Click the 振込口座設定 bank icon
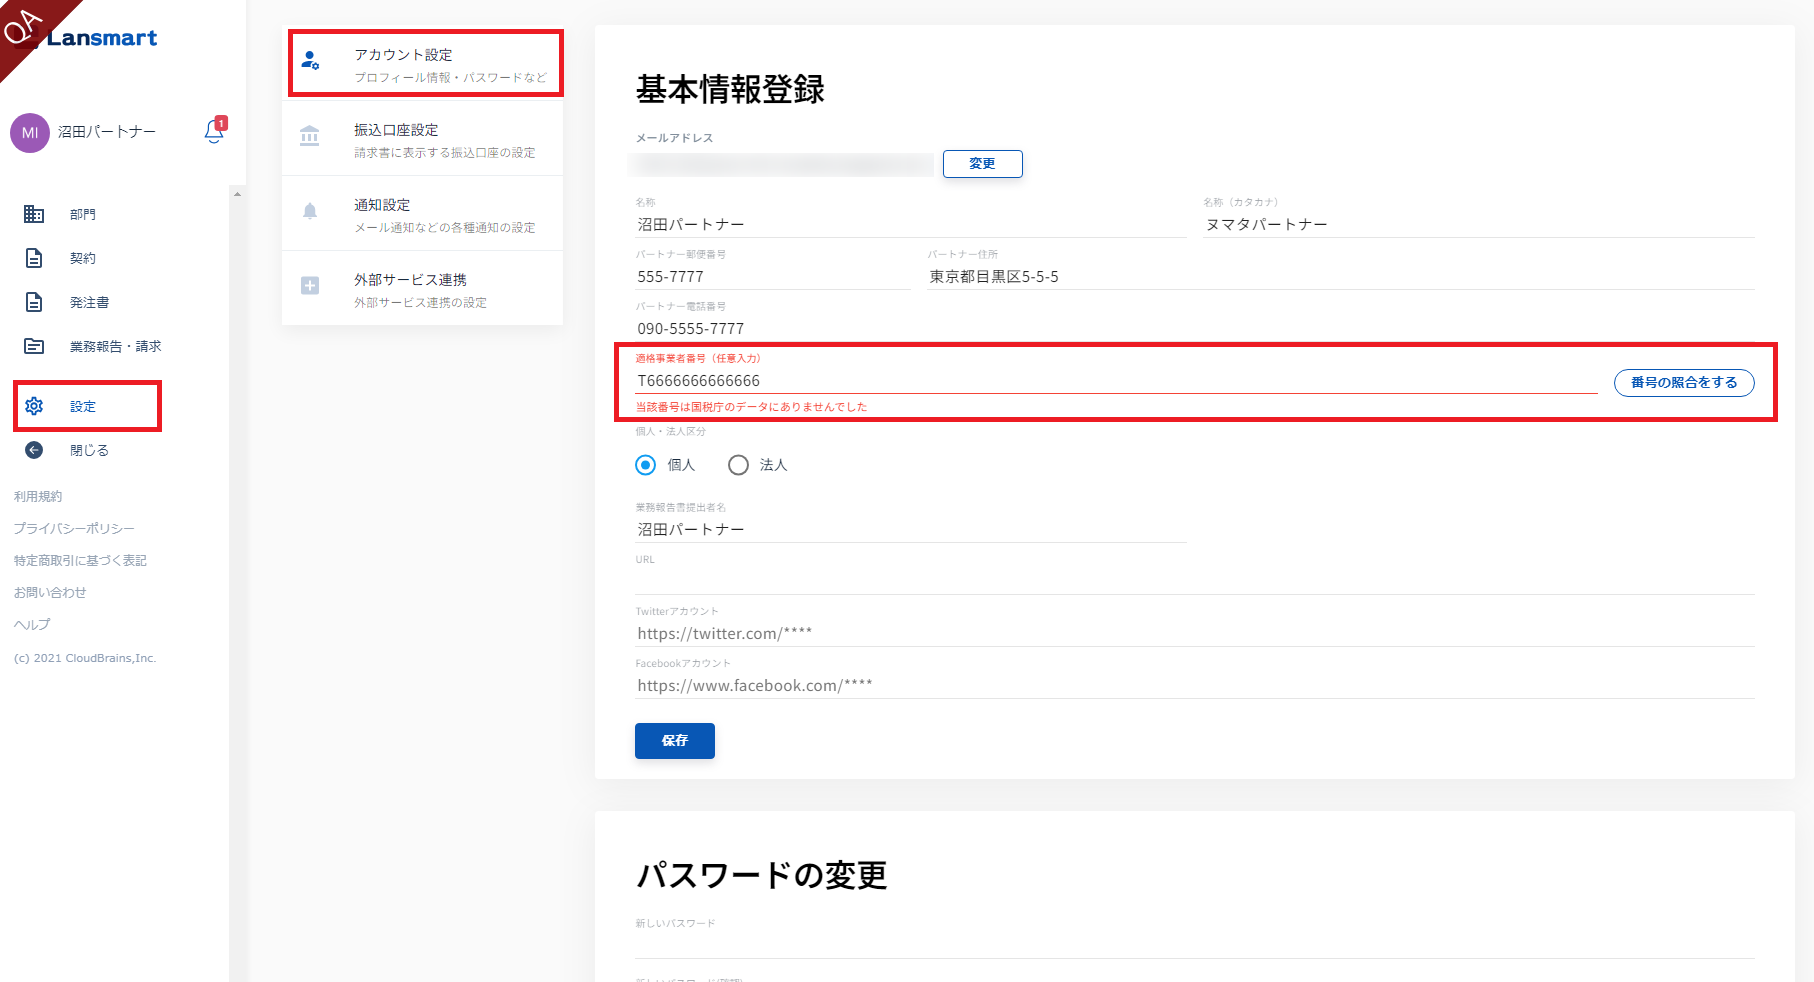Image resolution: width=1814 pixels, height=982 pixels. pos(310,137)
